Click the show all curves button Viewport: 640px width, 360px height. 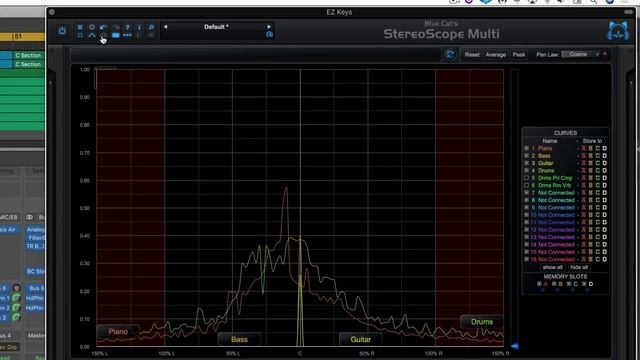point(553,267)
